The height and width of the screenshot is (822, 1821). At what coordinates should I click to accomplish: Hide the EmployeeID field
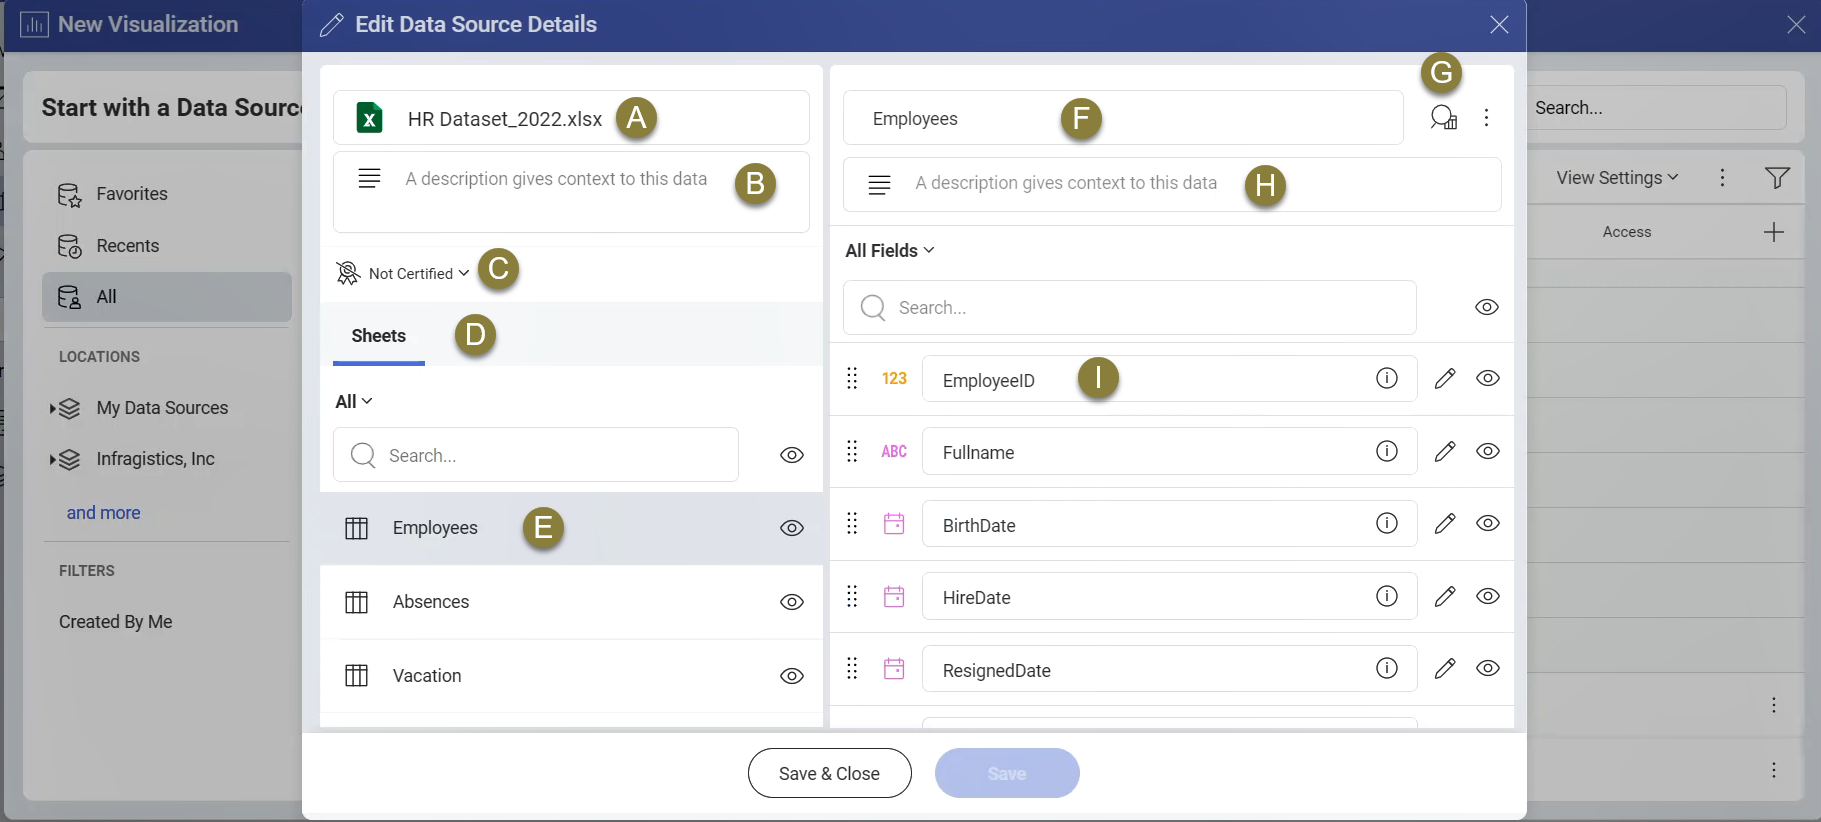1488,378
